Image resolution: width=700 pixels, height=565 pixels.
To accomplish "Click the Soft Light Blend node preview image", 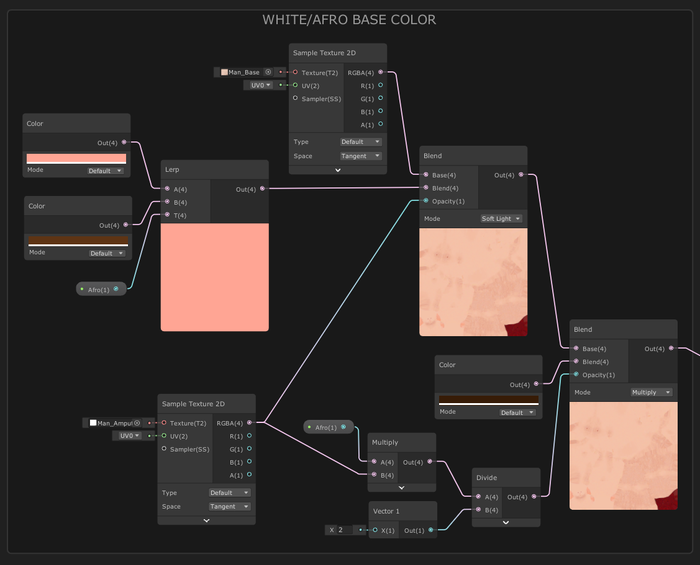I will [x=473, y=282].
